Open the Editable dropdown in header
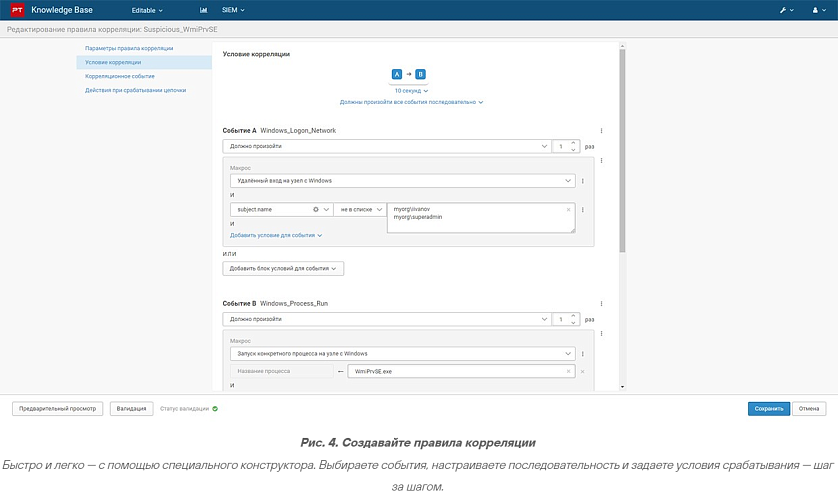The height and width of the screenshot is (500, 838). click(147, 10)
